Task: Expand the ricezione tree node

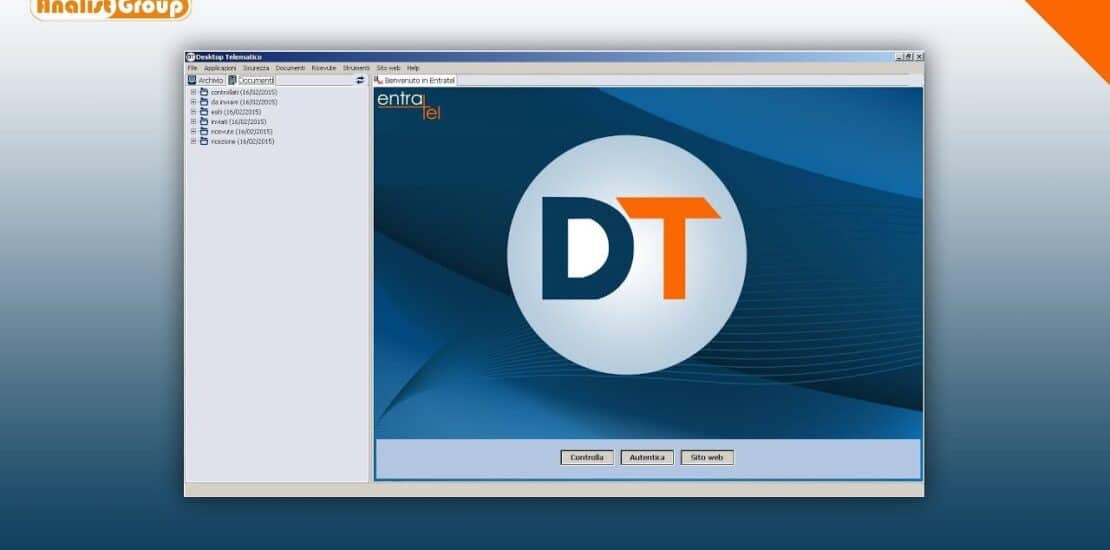Action: tap(193, 142)
